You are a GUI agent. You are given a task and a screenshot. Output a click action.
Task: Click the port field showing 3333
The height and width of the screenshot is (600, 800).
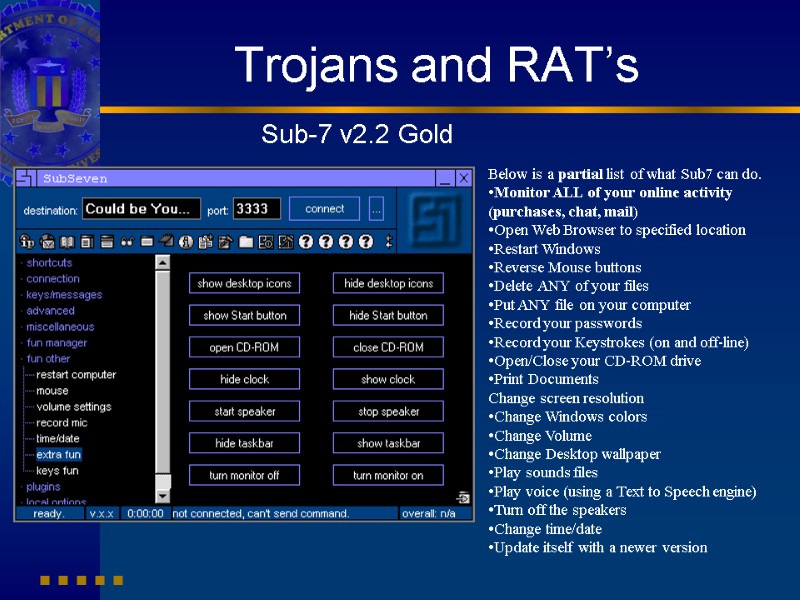257,209
